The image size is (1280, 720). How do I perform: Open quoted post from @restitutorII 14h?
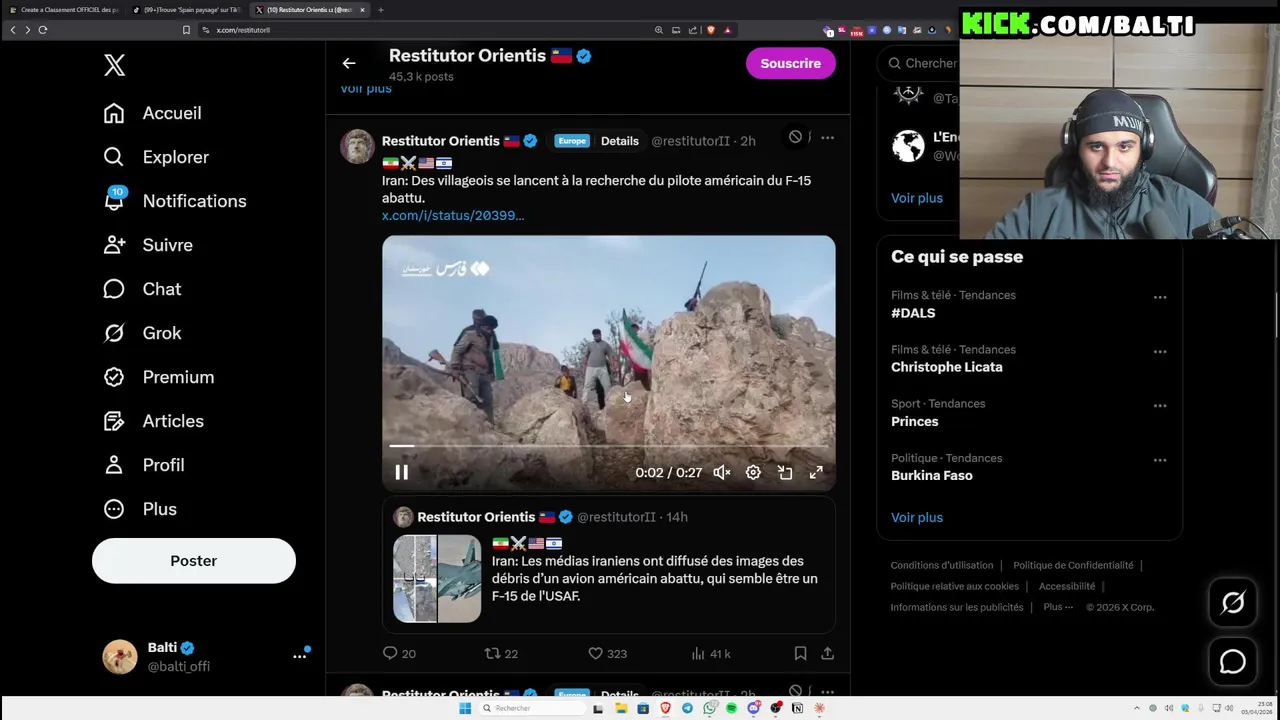click(x=608, y=565)
